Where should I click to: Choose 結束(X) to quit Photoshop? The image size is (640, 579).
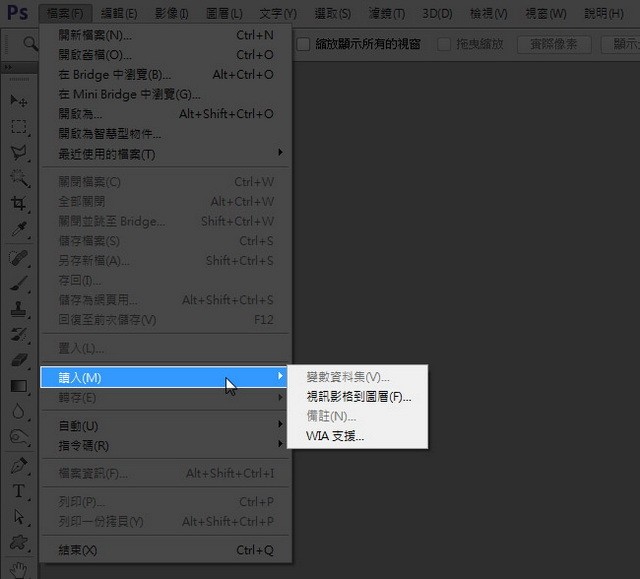coord(166,550)
